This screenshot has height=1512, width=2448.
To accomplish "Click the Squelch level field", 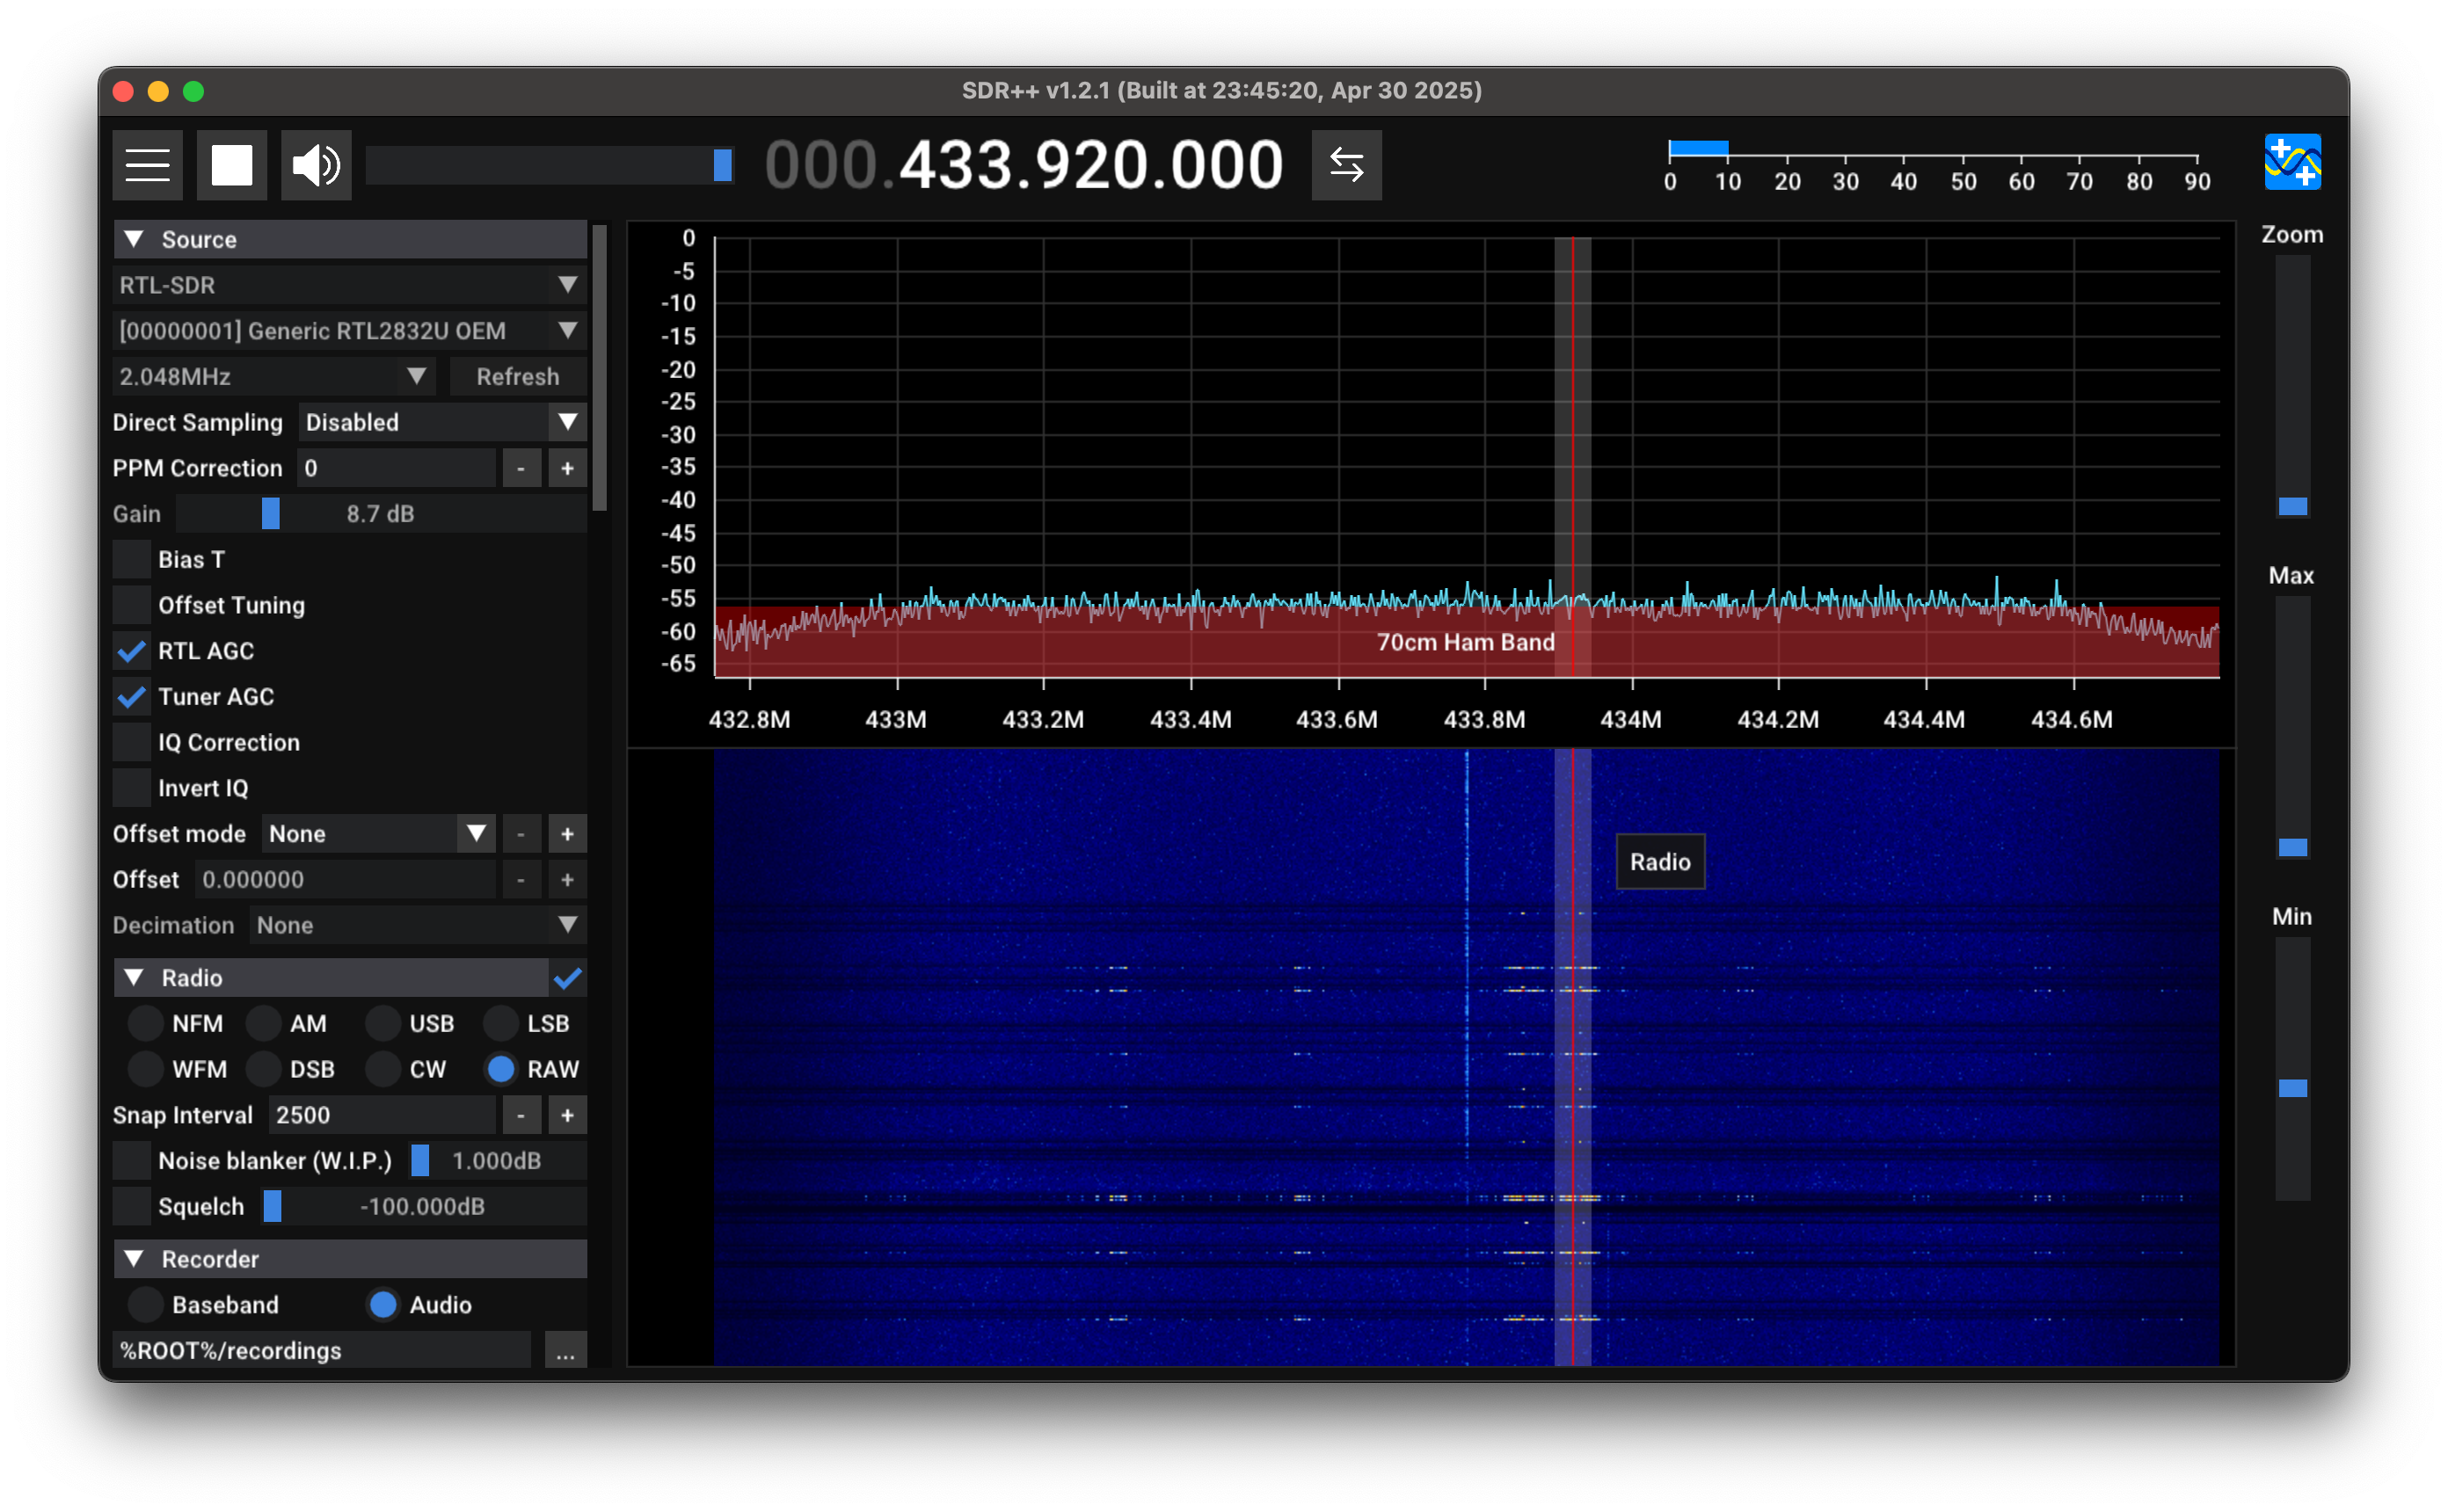I will click(423, 1207).
